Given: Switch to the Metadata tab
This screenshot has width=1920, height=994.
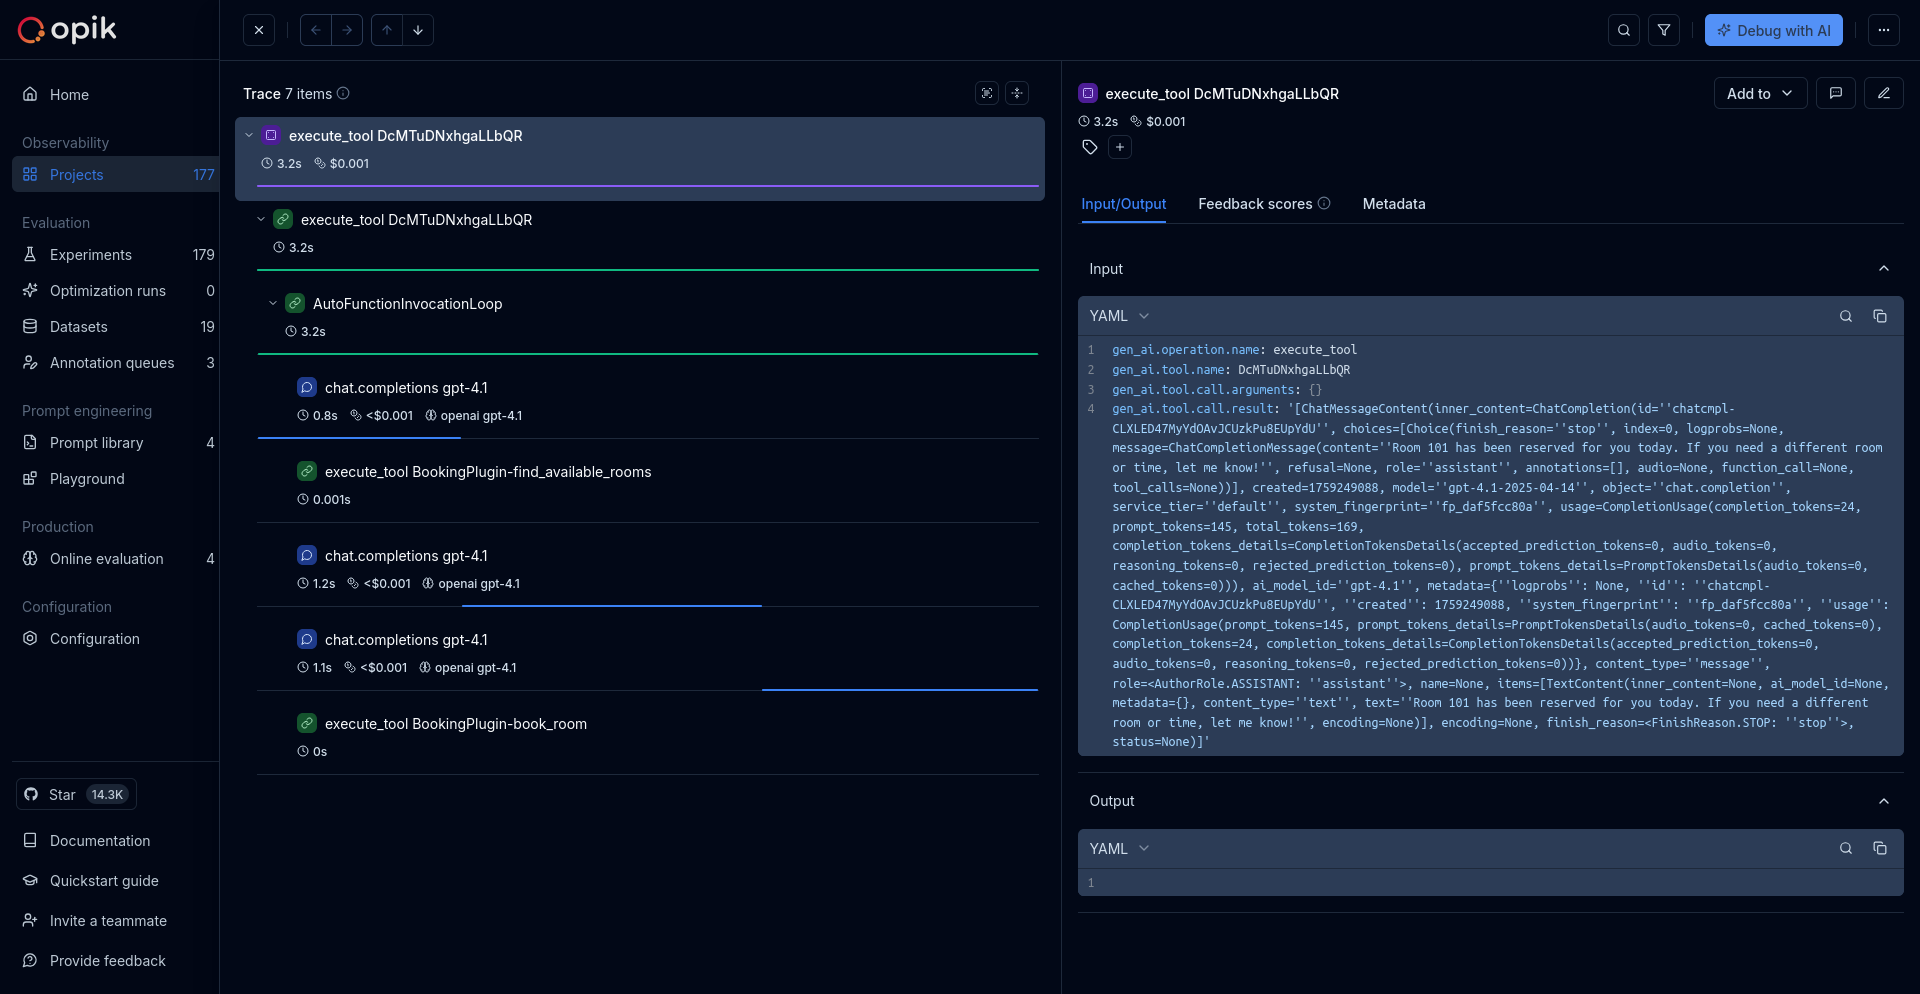Looking at the screenshot, I should click(x=1394, y=204).
